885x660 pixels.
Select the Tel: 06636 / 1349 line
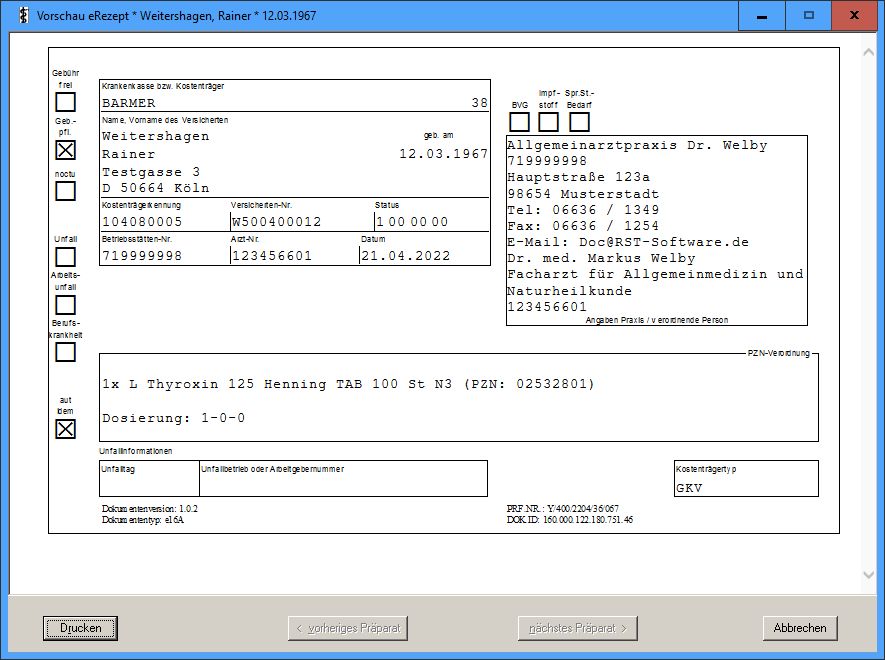[x=583, y=210]
